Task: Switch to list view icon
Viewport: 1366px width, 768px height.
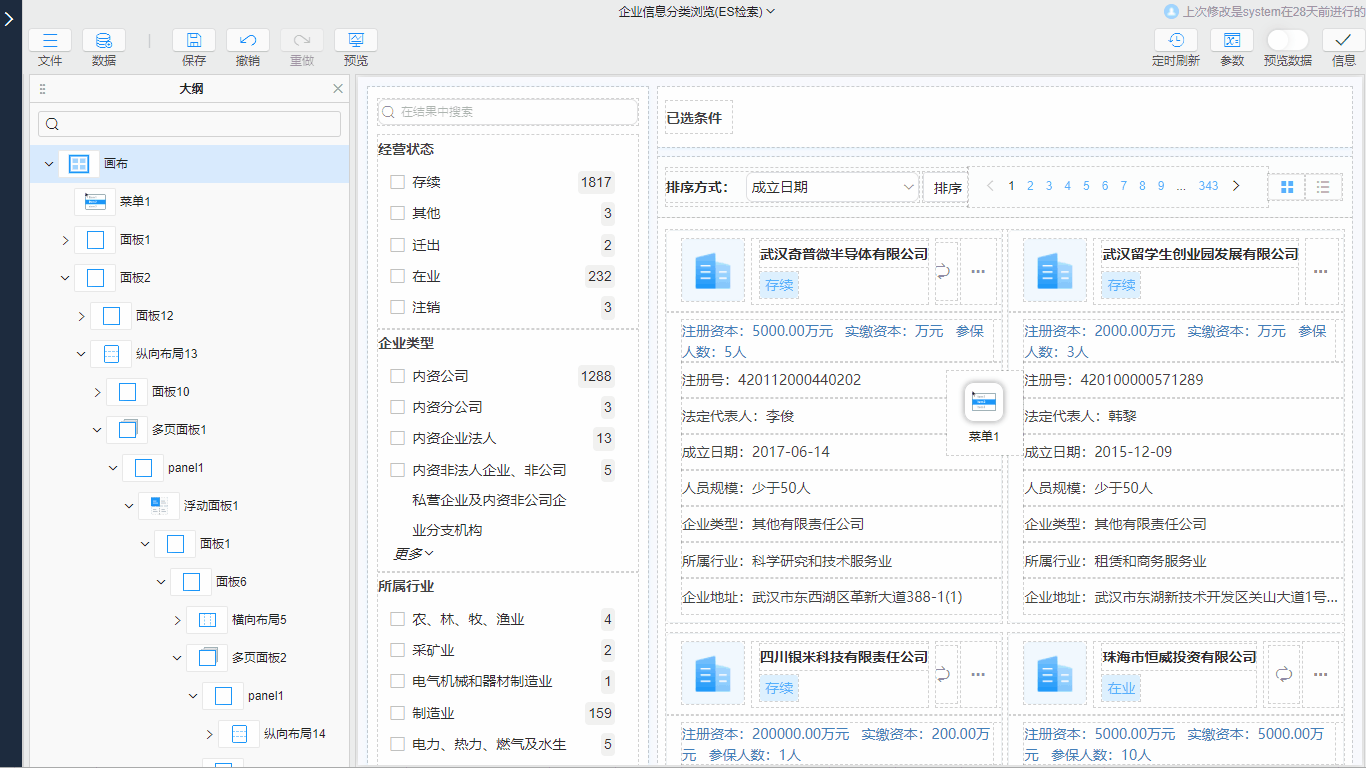Action: coord(1323,187)
